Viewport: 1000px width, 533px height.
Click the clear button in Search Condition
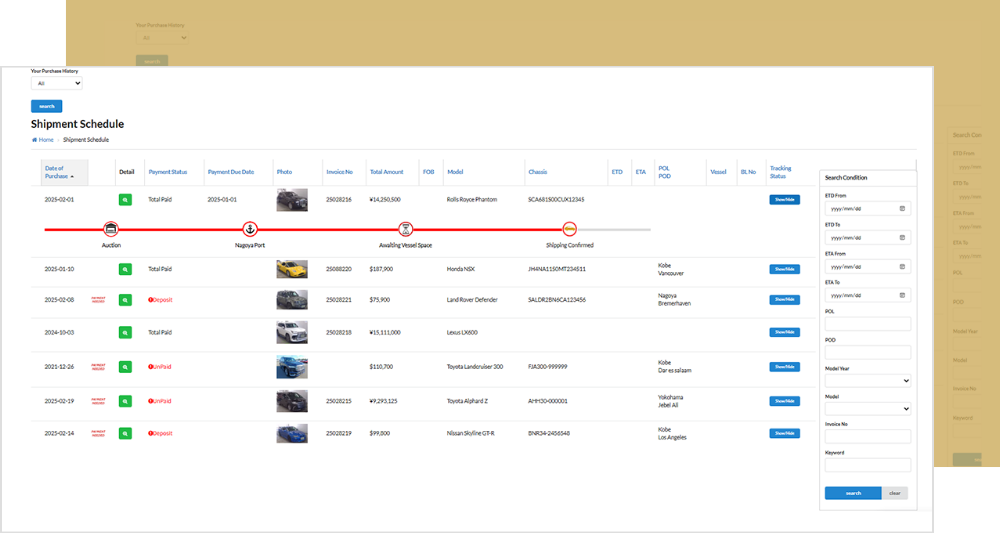click(x=895, y=493)
